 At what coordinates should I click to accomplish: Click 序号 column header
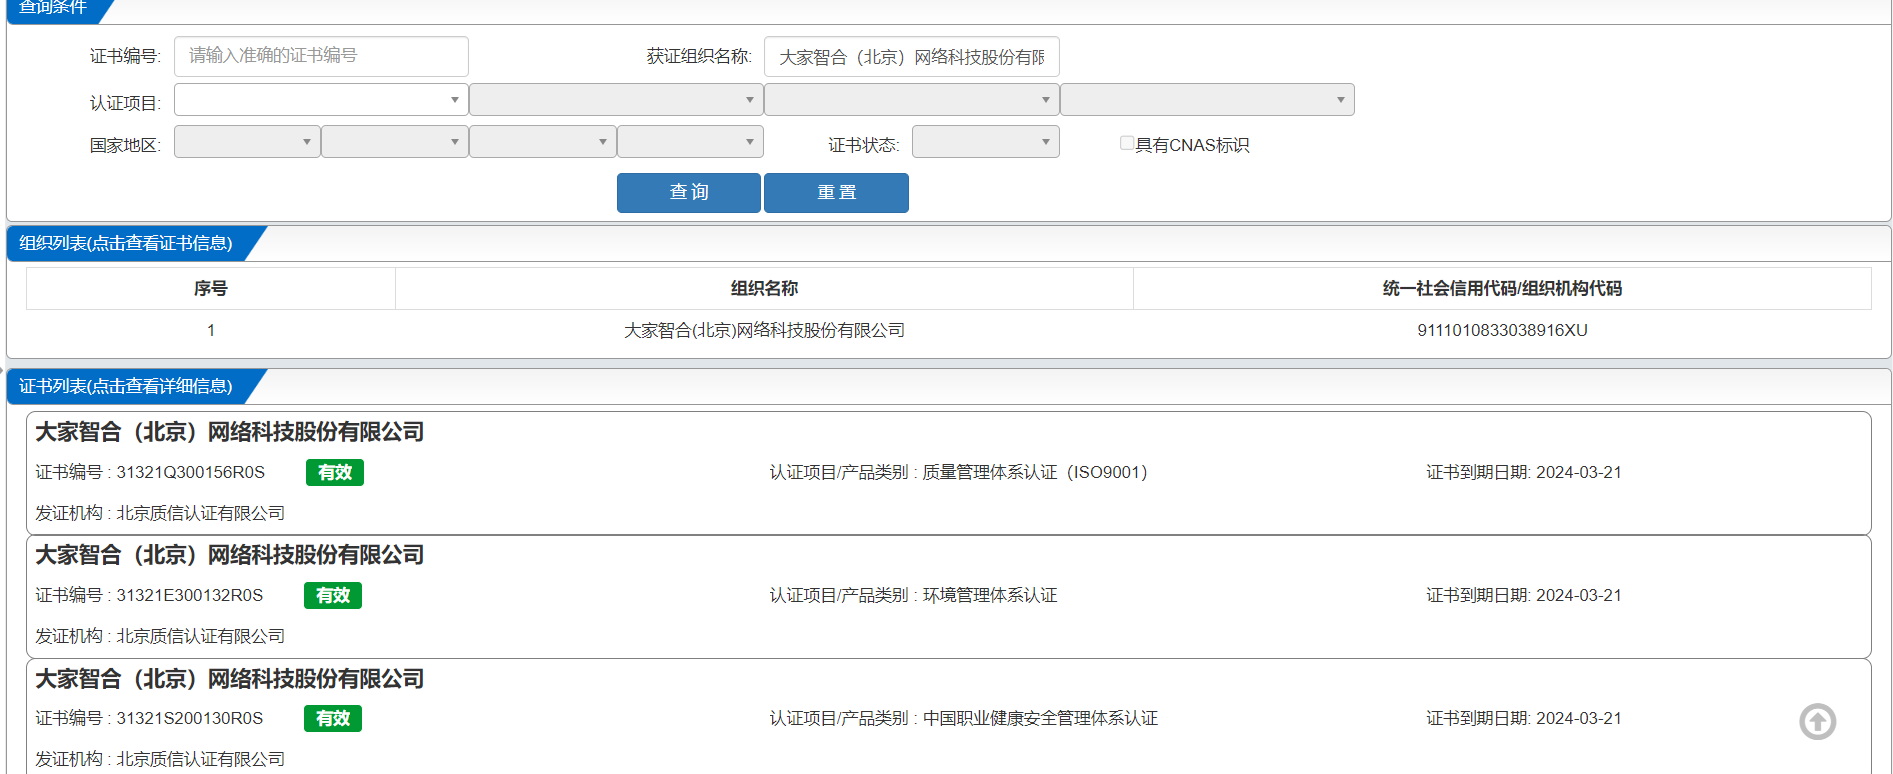tap(211, 288)
